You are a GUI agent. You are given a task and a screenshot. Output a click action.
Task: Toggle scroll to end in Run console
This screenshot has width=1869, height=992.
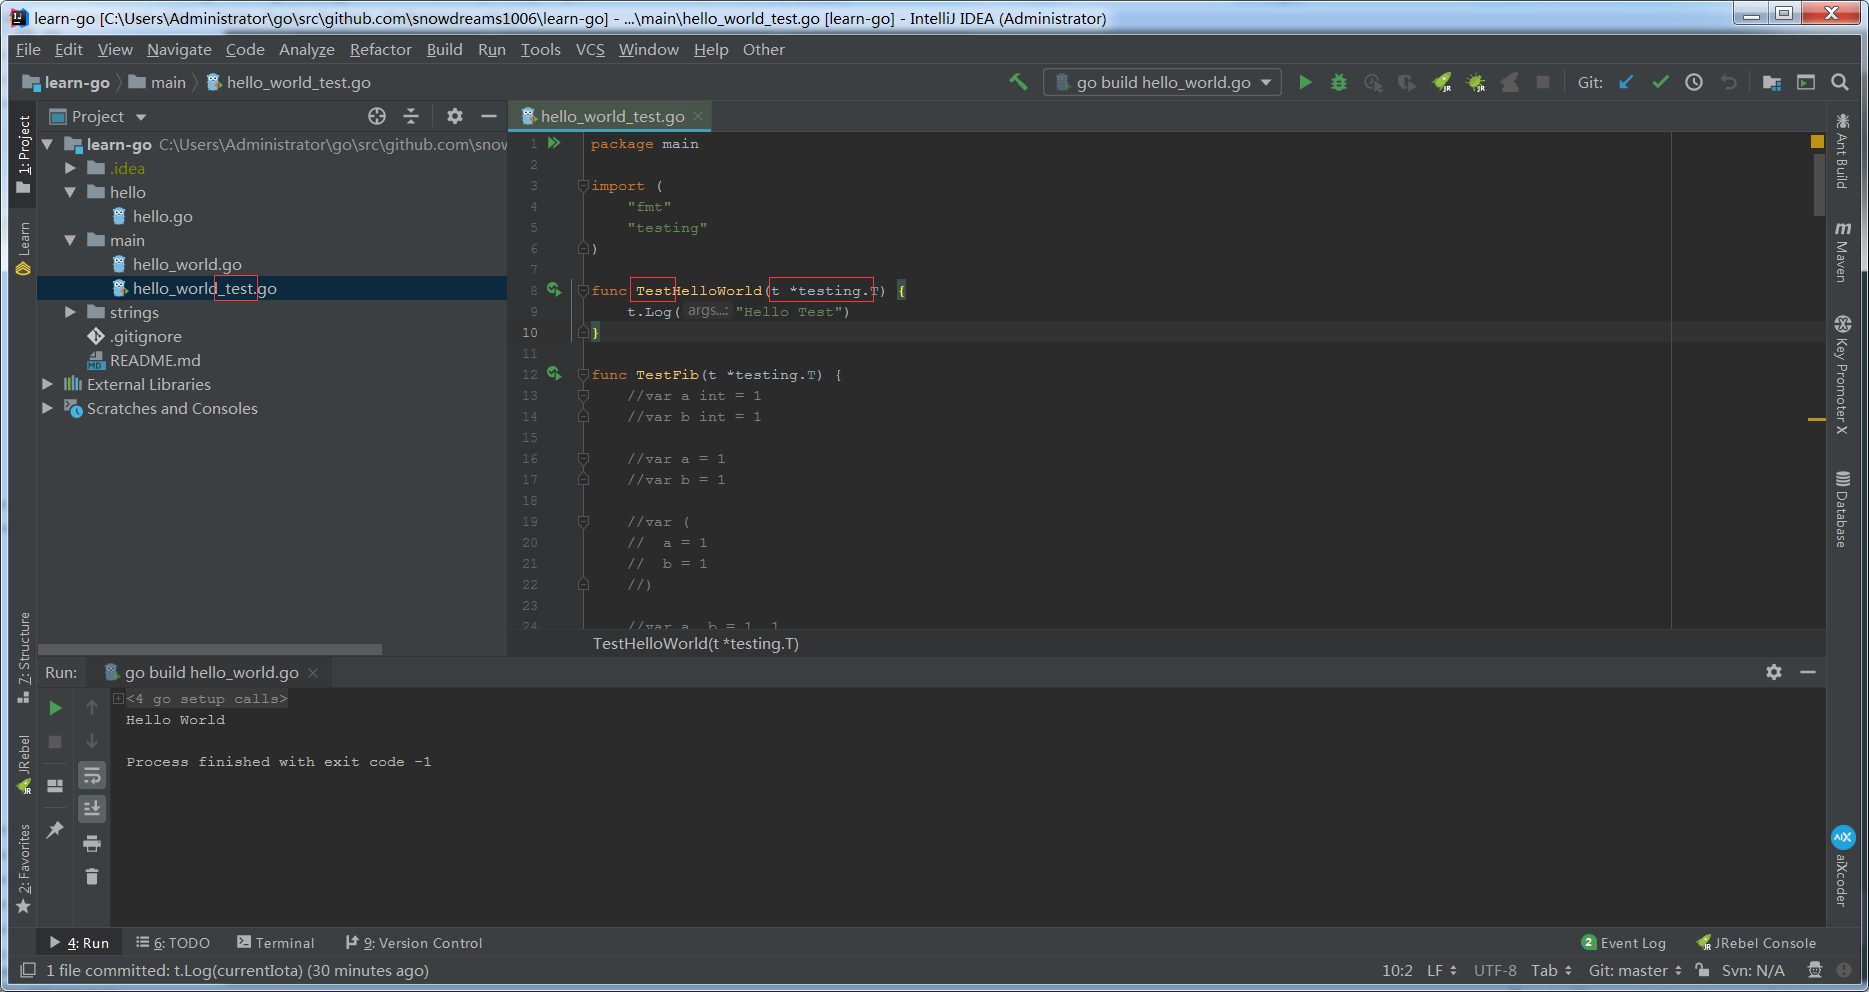92,808
